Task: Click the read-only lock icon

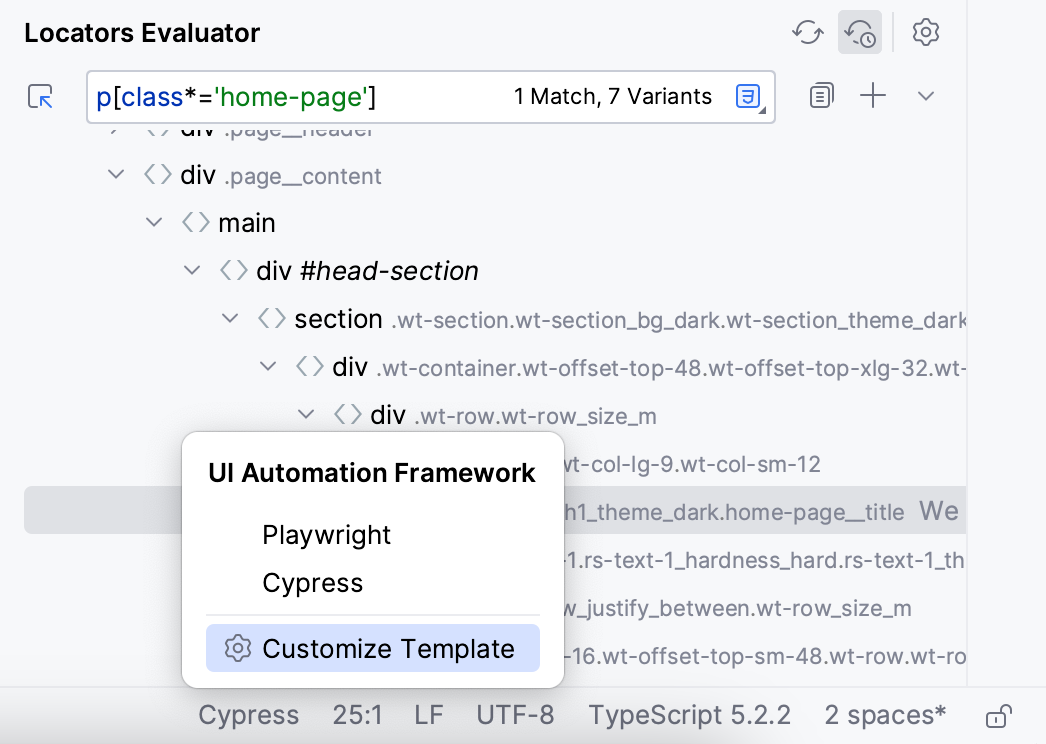Action: 997,716
